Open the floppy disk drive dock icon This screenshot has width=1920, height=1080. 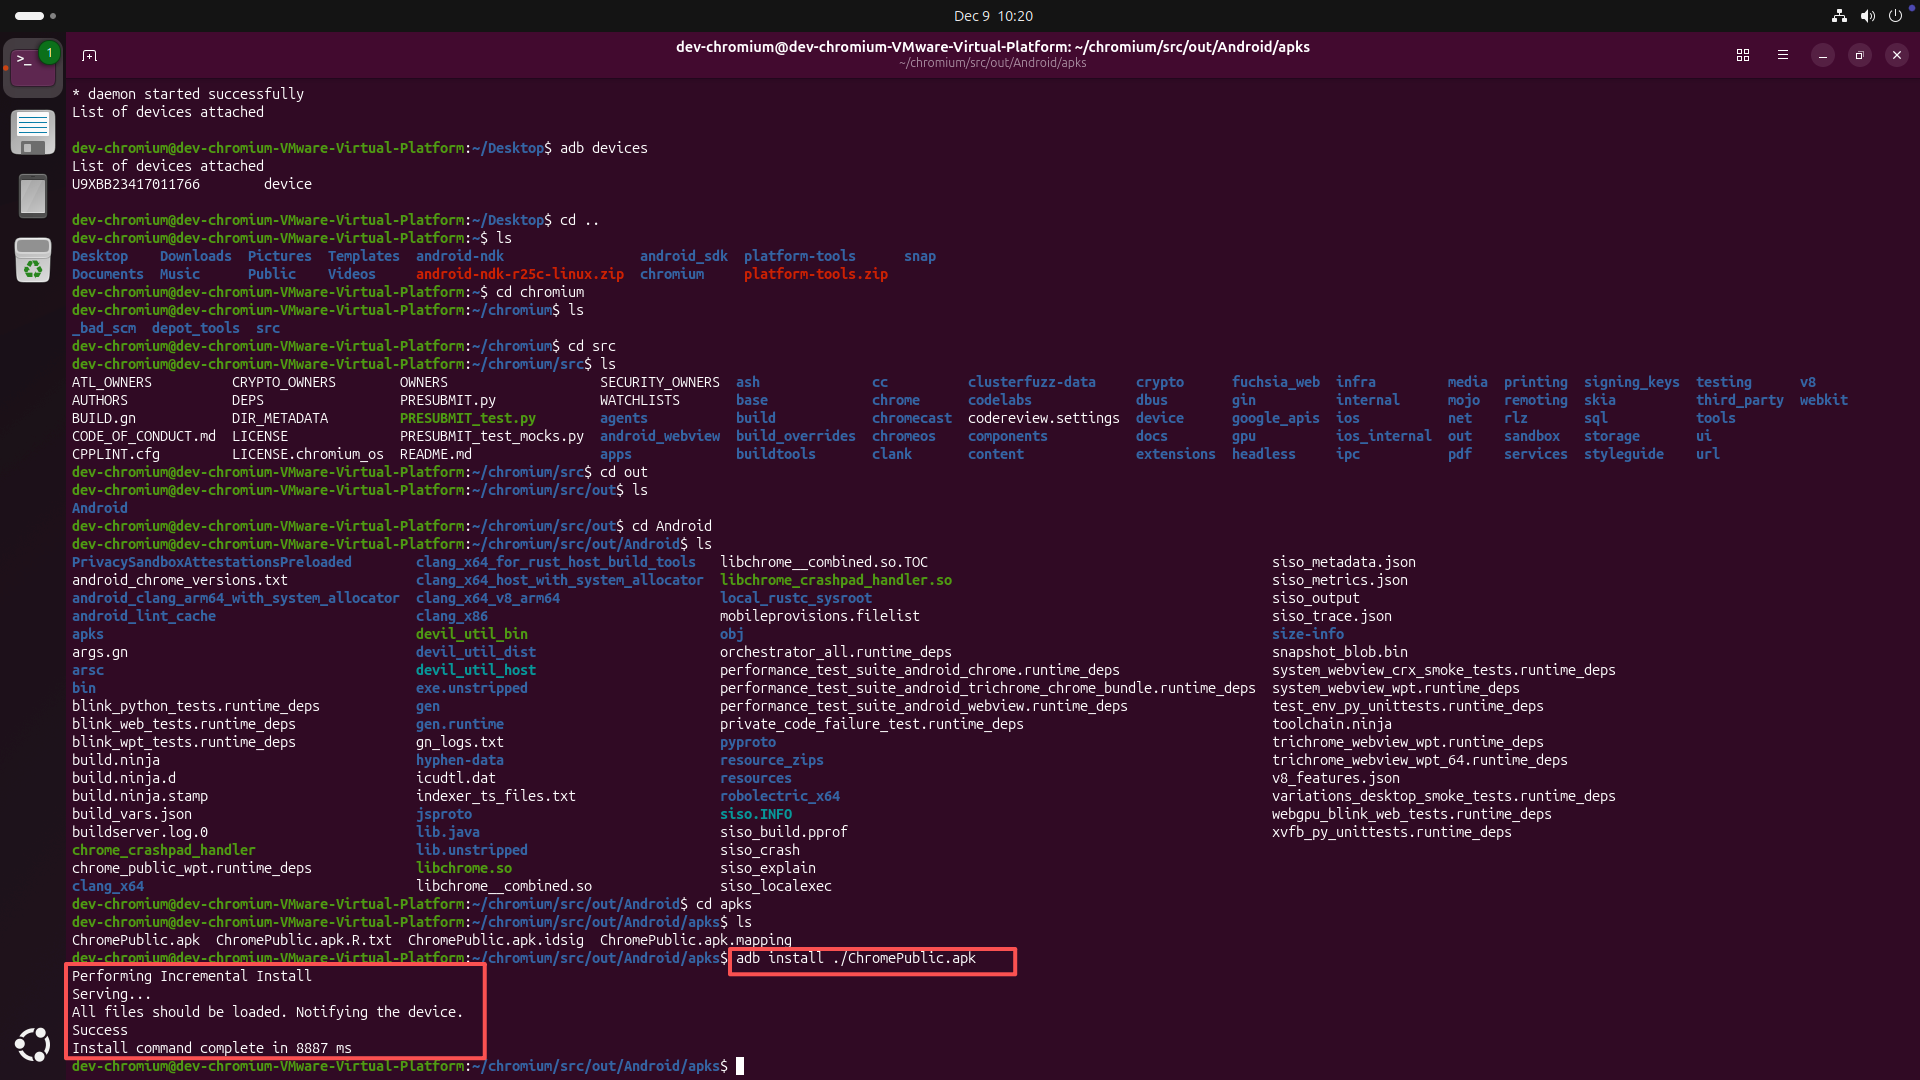[33, 132]
